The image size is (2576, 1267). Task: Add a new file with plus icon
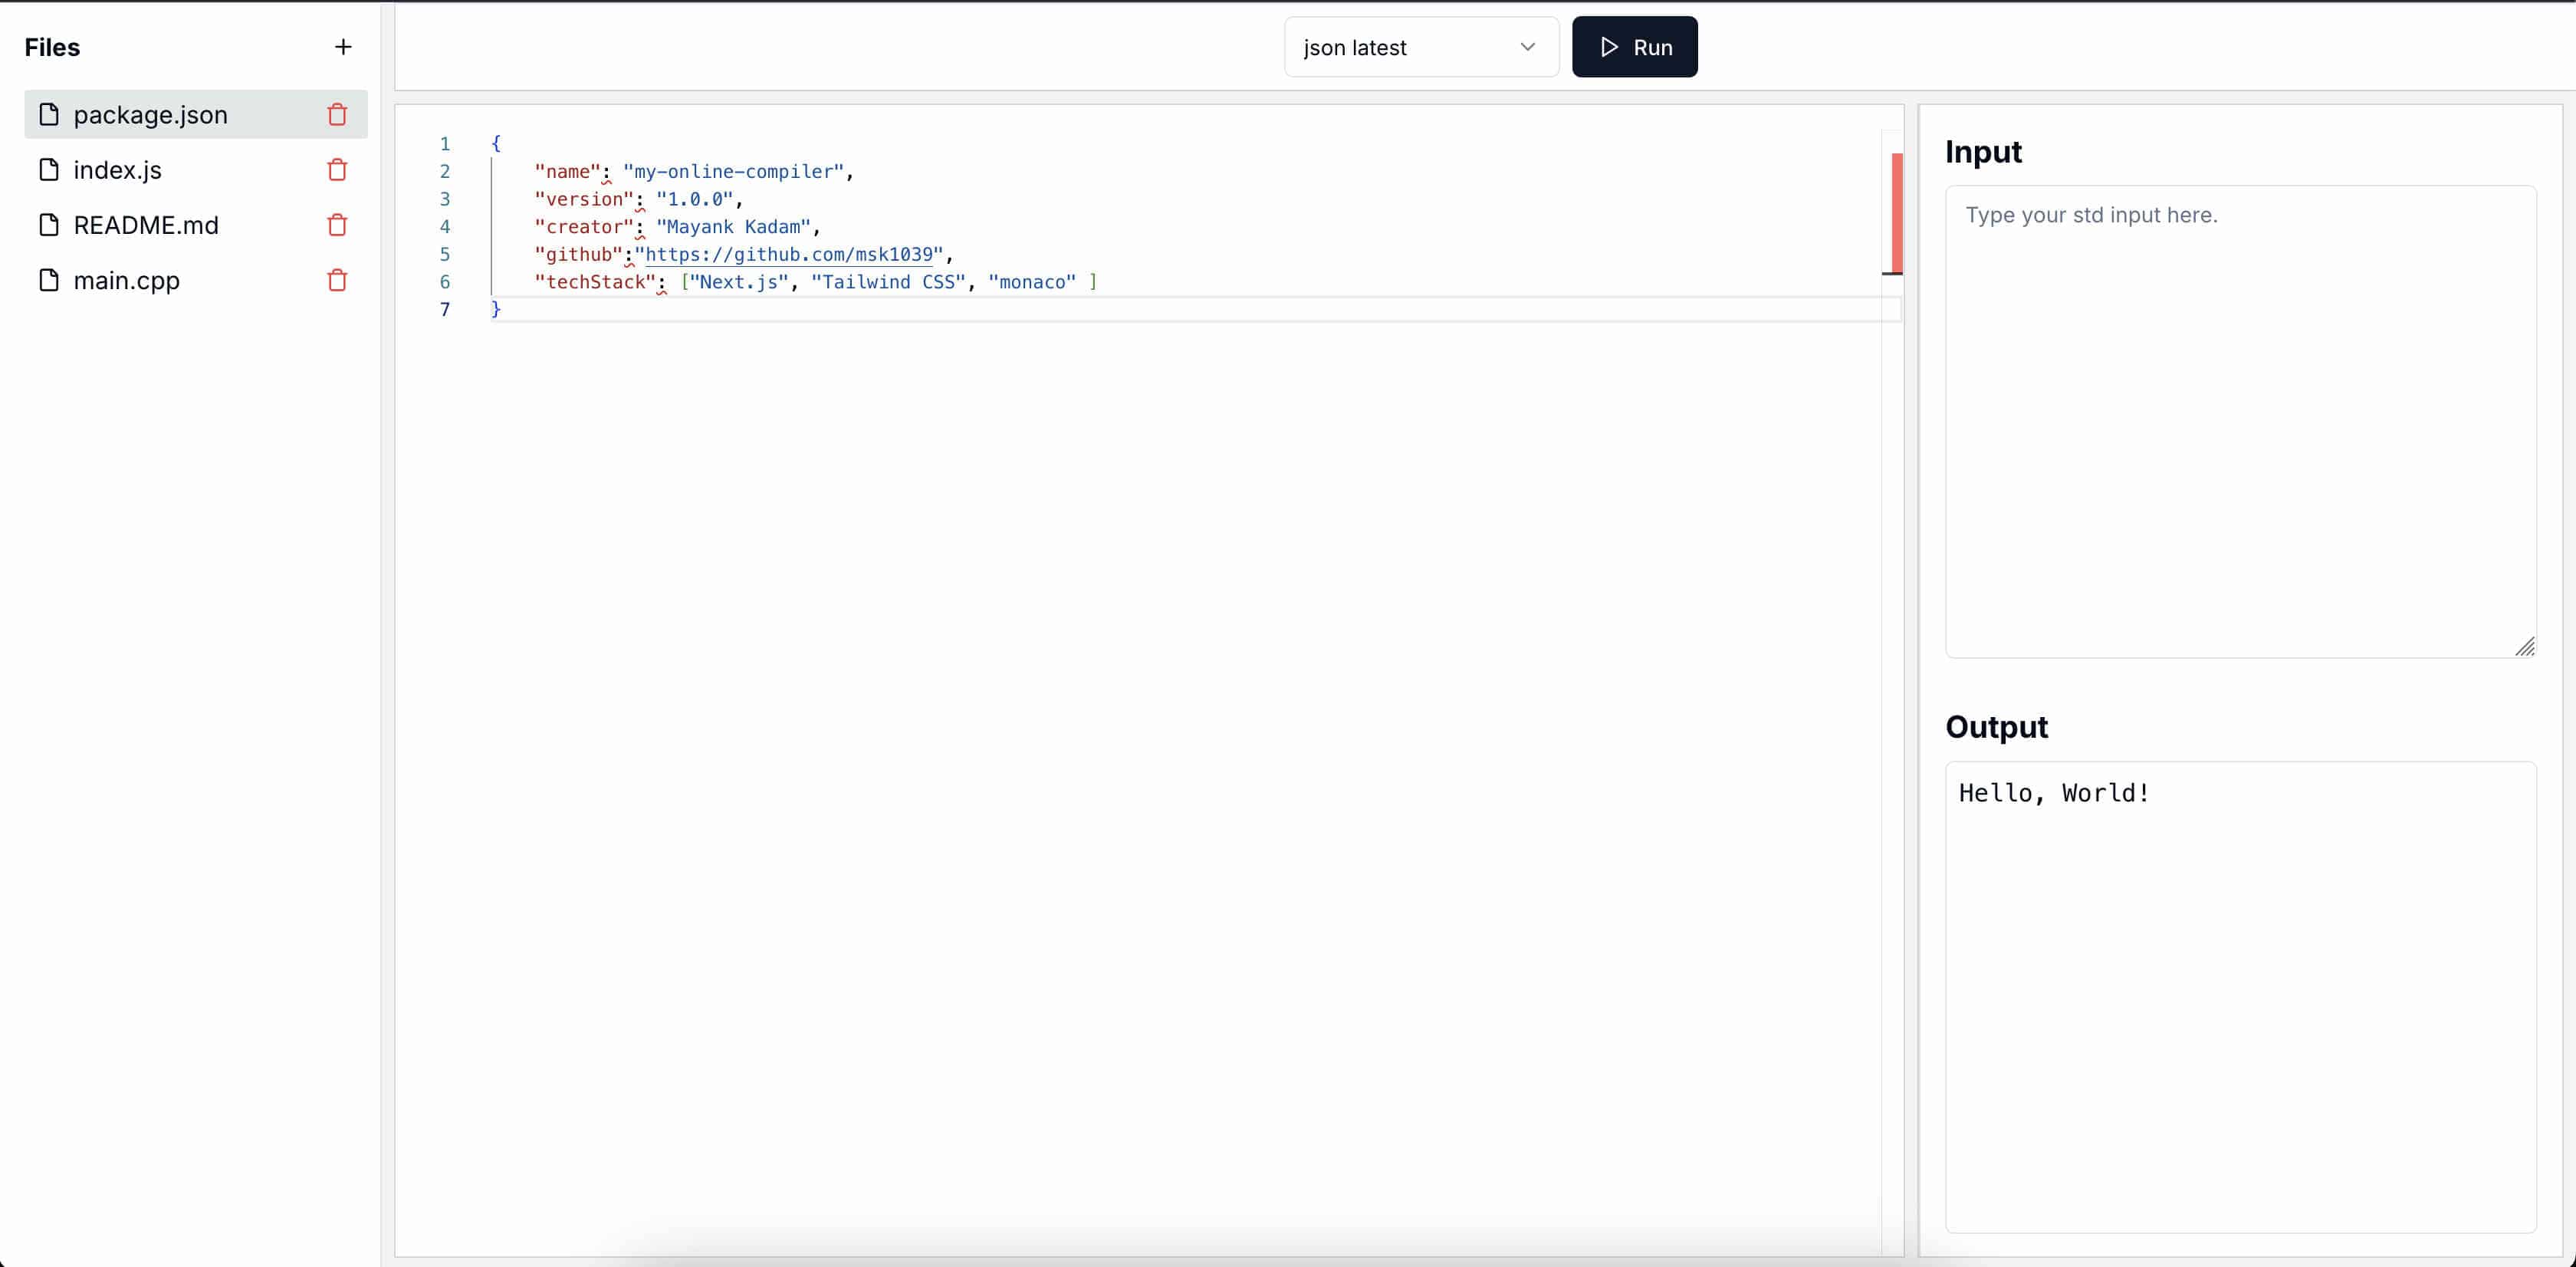(343, 47)
